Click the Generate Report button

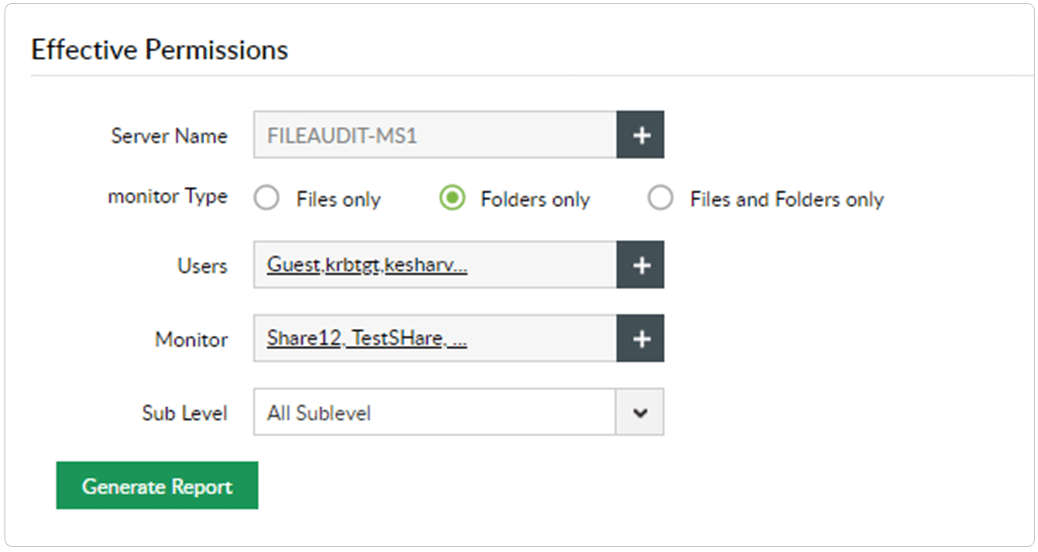(x=157, y=486)
